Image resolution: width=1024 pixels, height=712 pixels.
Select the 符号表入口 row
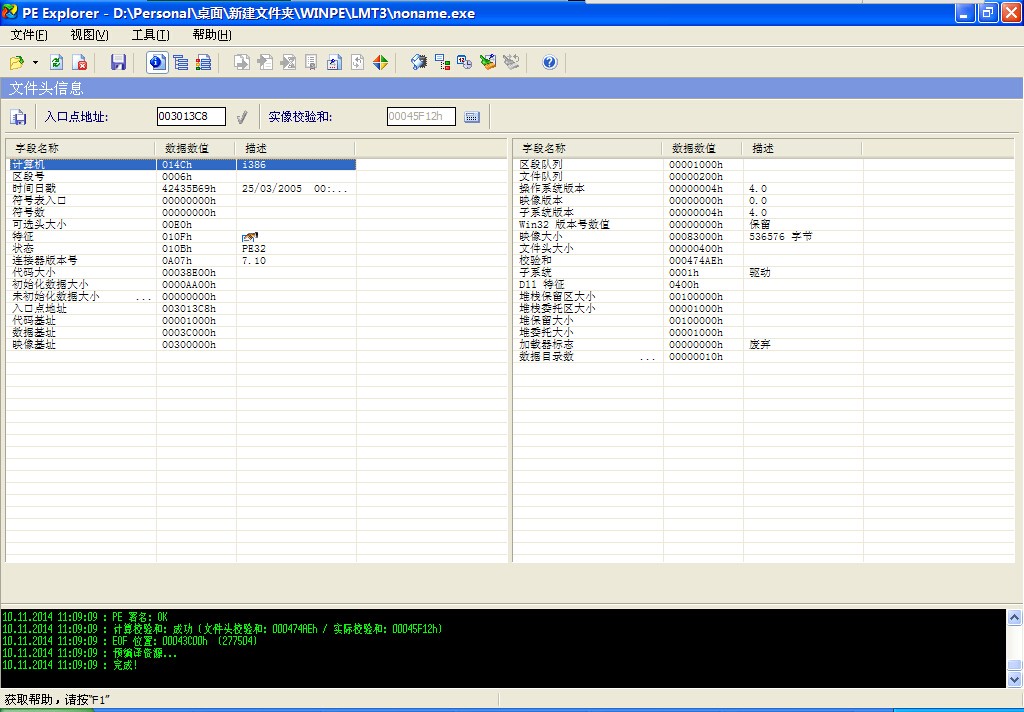[x=182, y=201]
